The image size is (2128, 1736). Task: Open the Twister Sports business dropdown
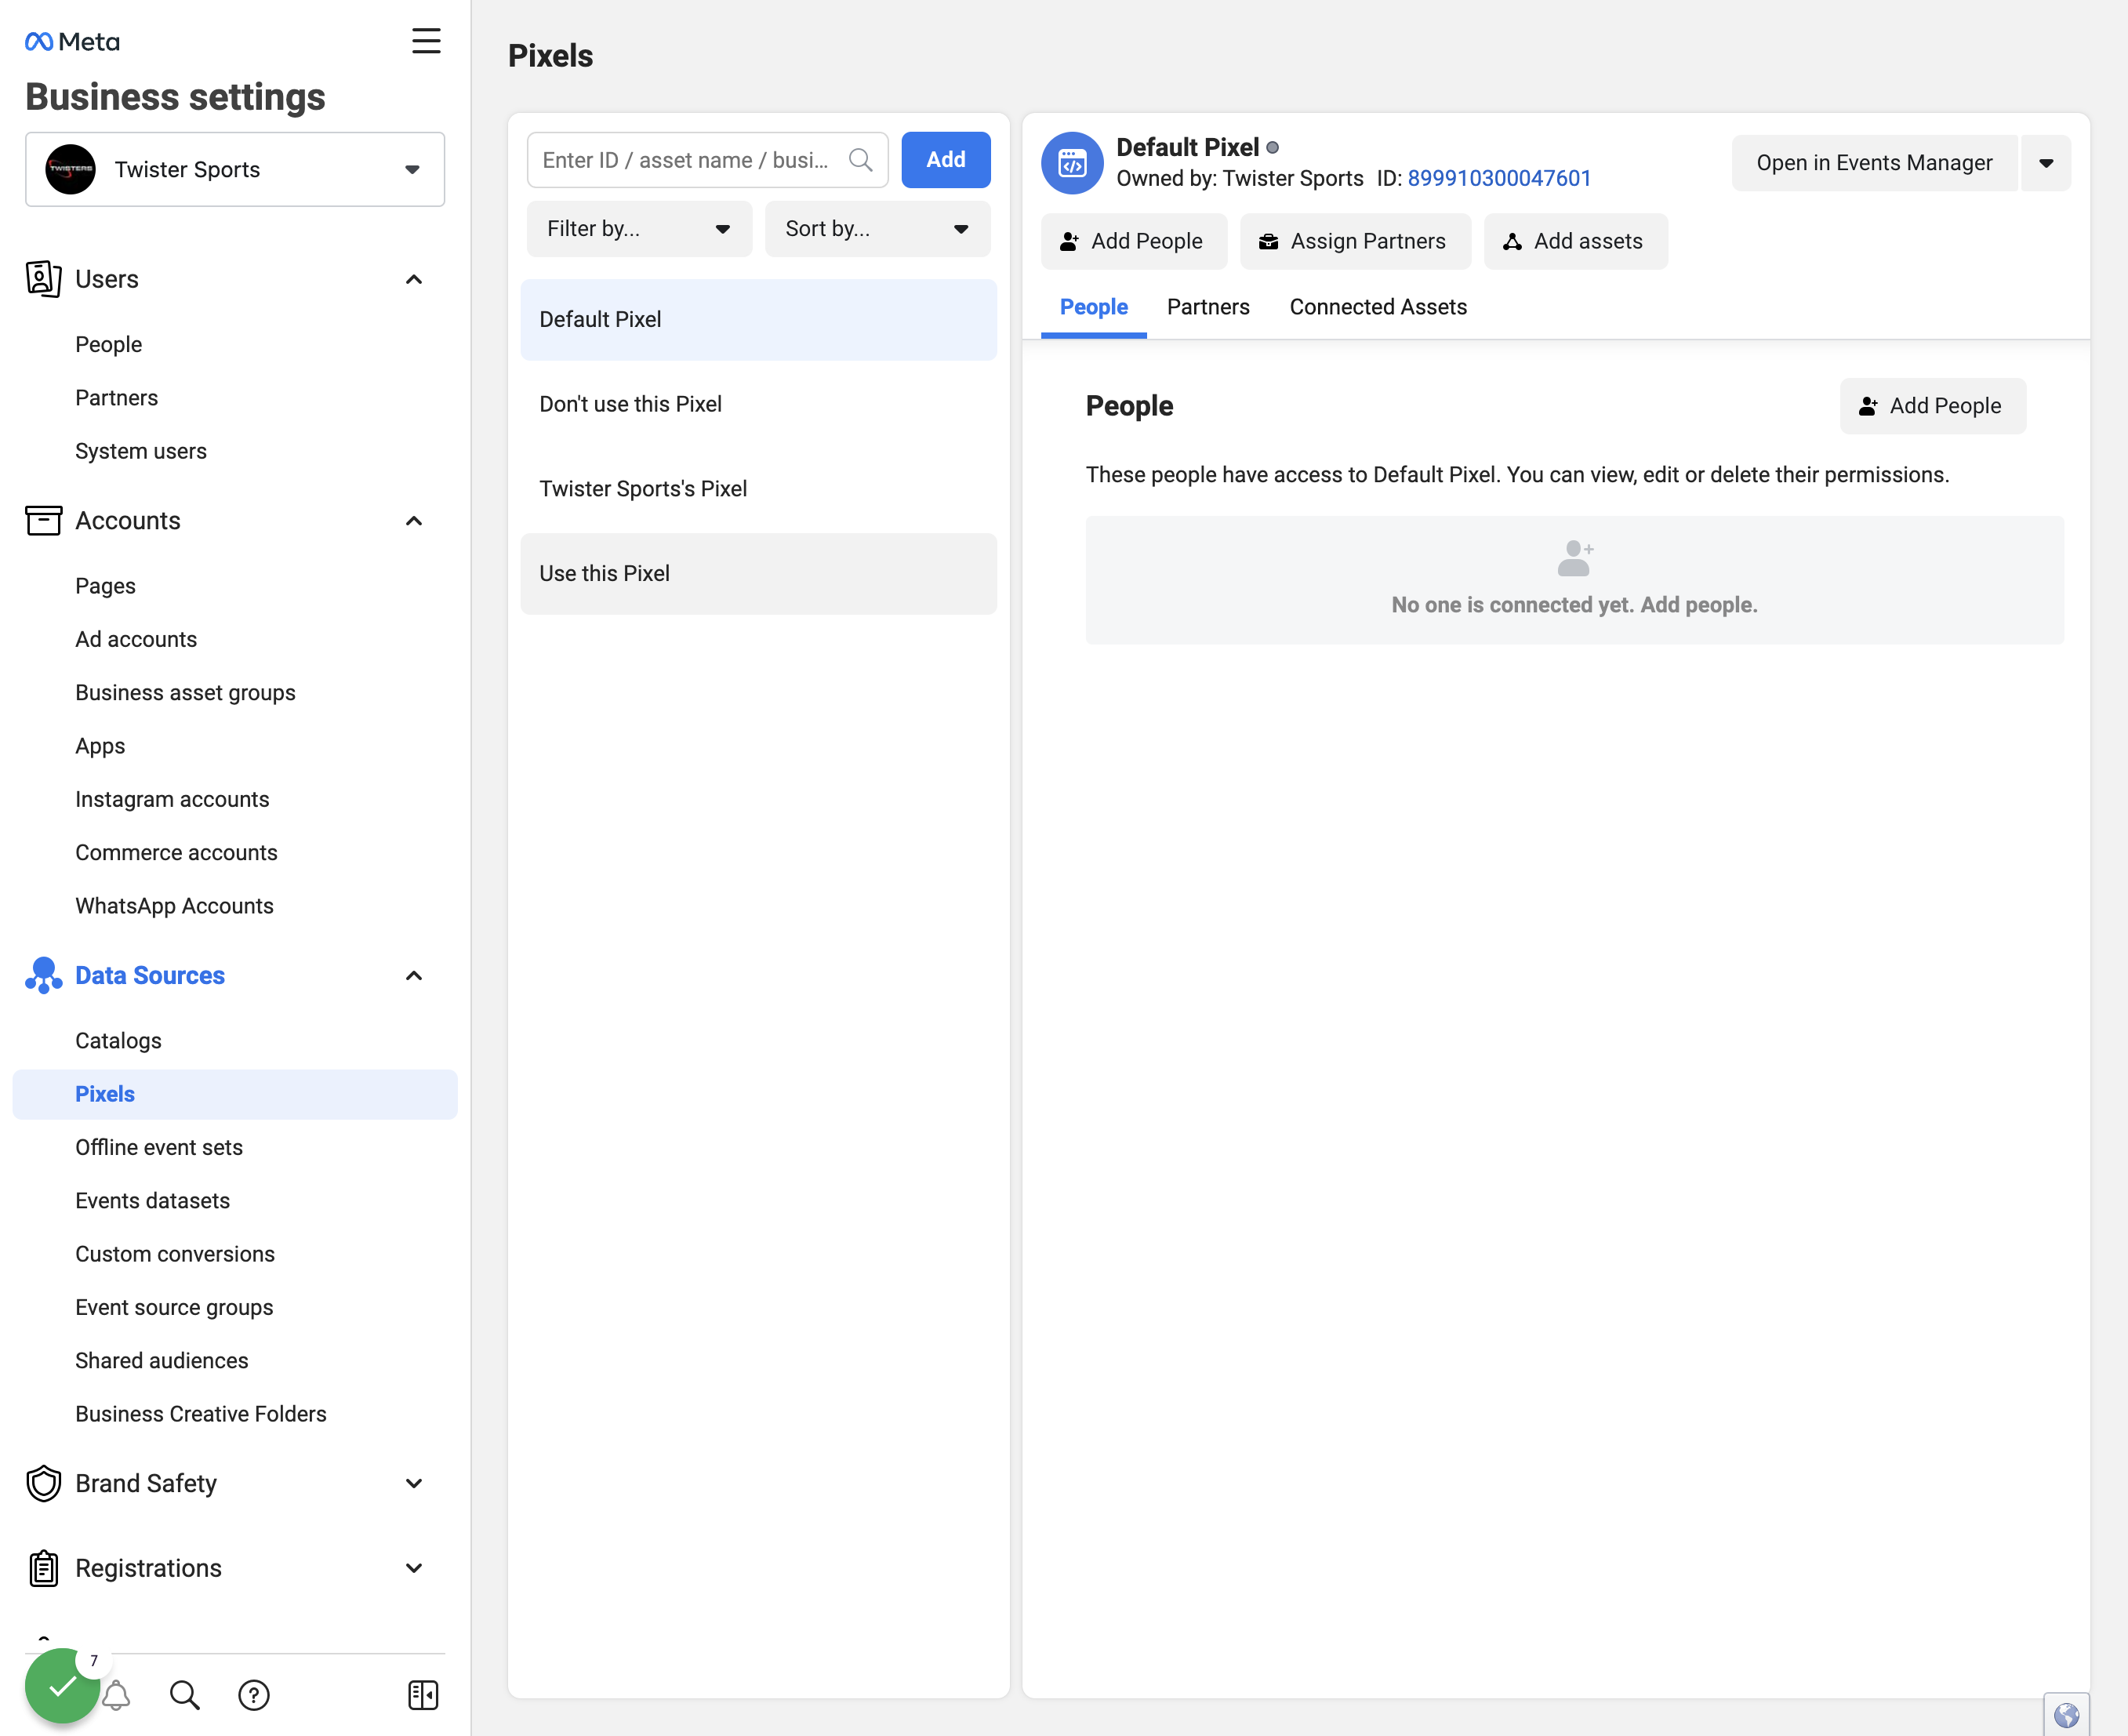tap(235, 169)
